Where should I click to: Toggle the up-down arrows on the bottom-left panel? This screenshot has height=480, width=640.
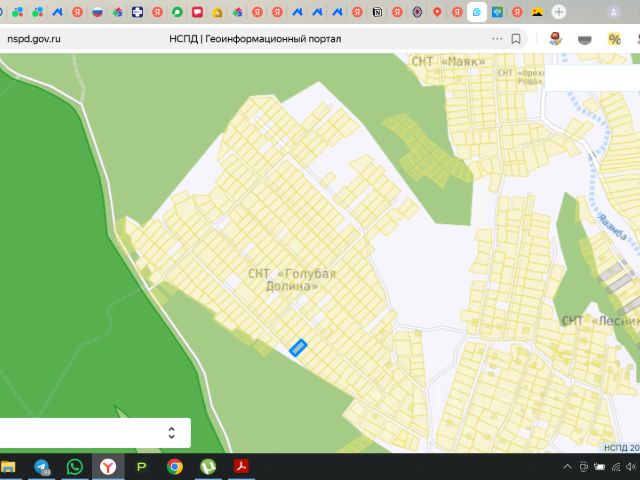tap(171, 433)
